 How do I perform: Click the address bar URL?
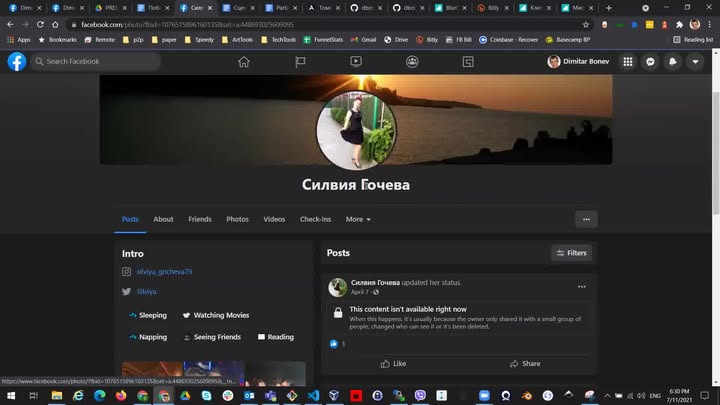pyautogui.click(x=187, y=24)
